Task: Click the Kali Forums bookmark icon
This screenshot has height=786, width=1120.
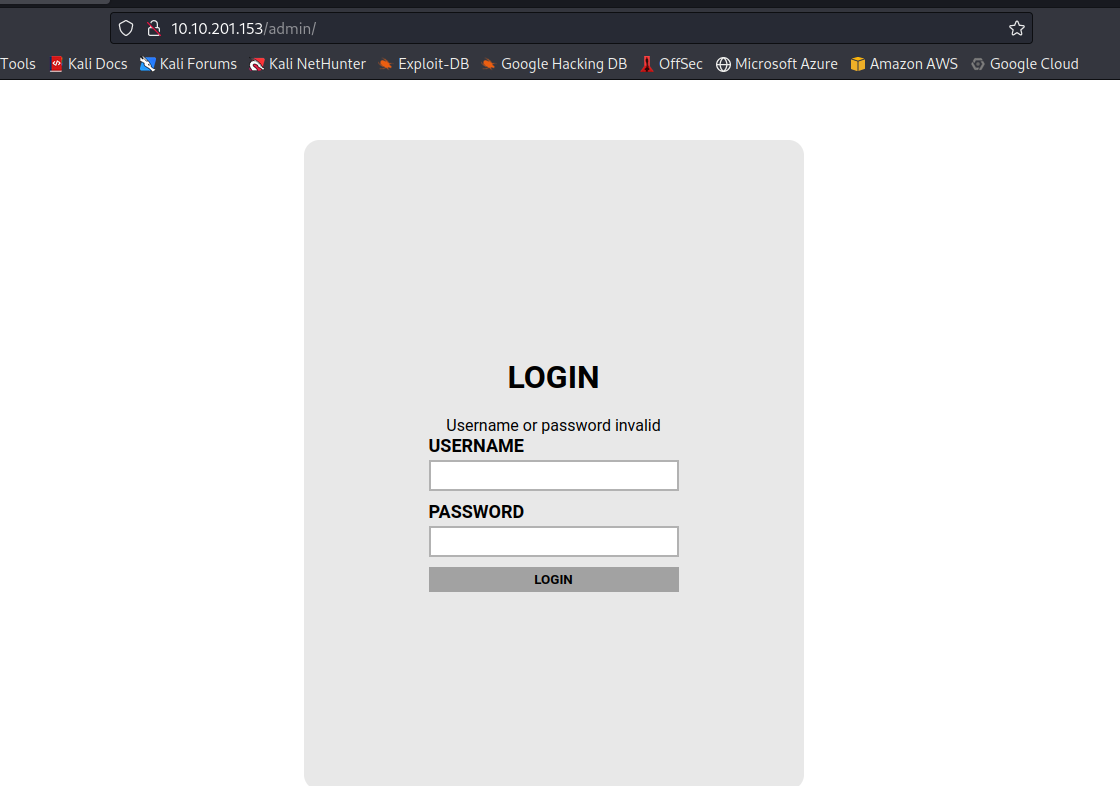Action: click(150, 63)
